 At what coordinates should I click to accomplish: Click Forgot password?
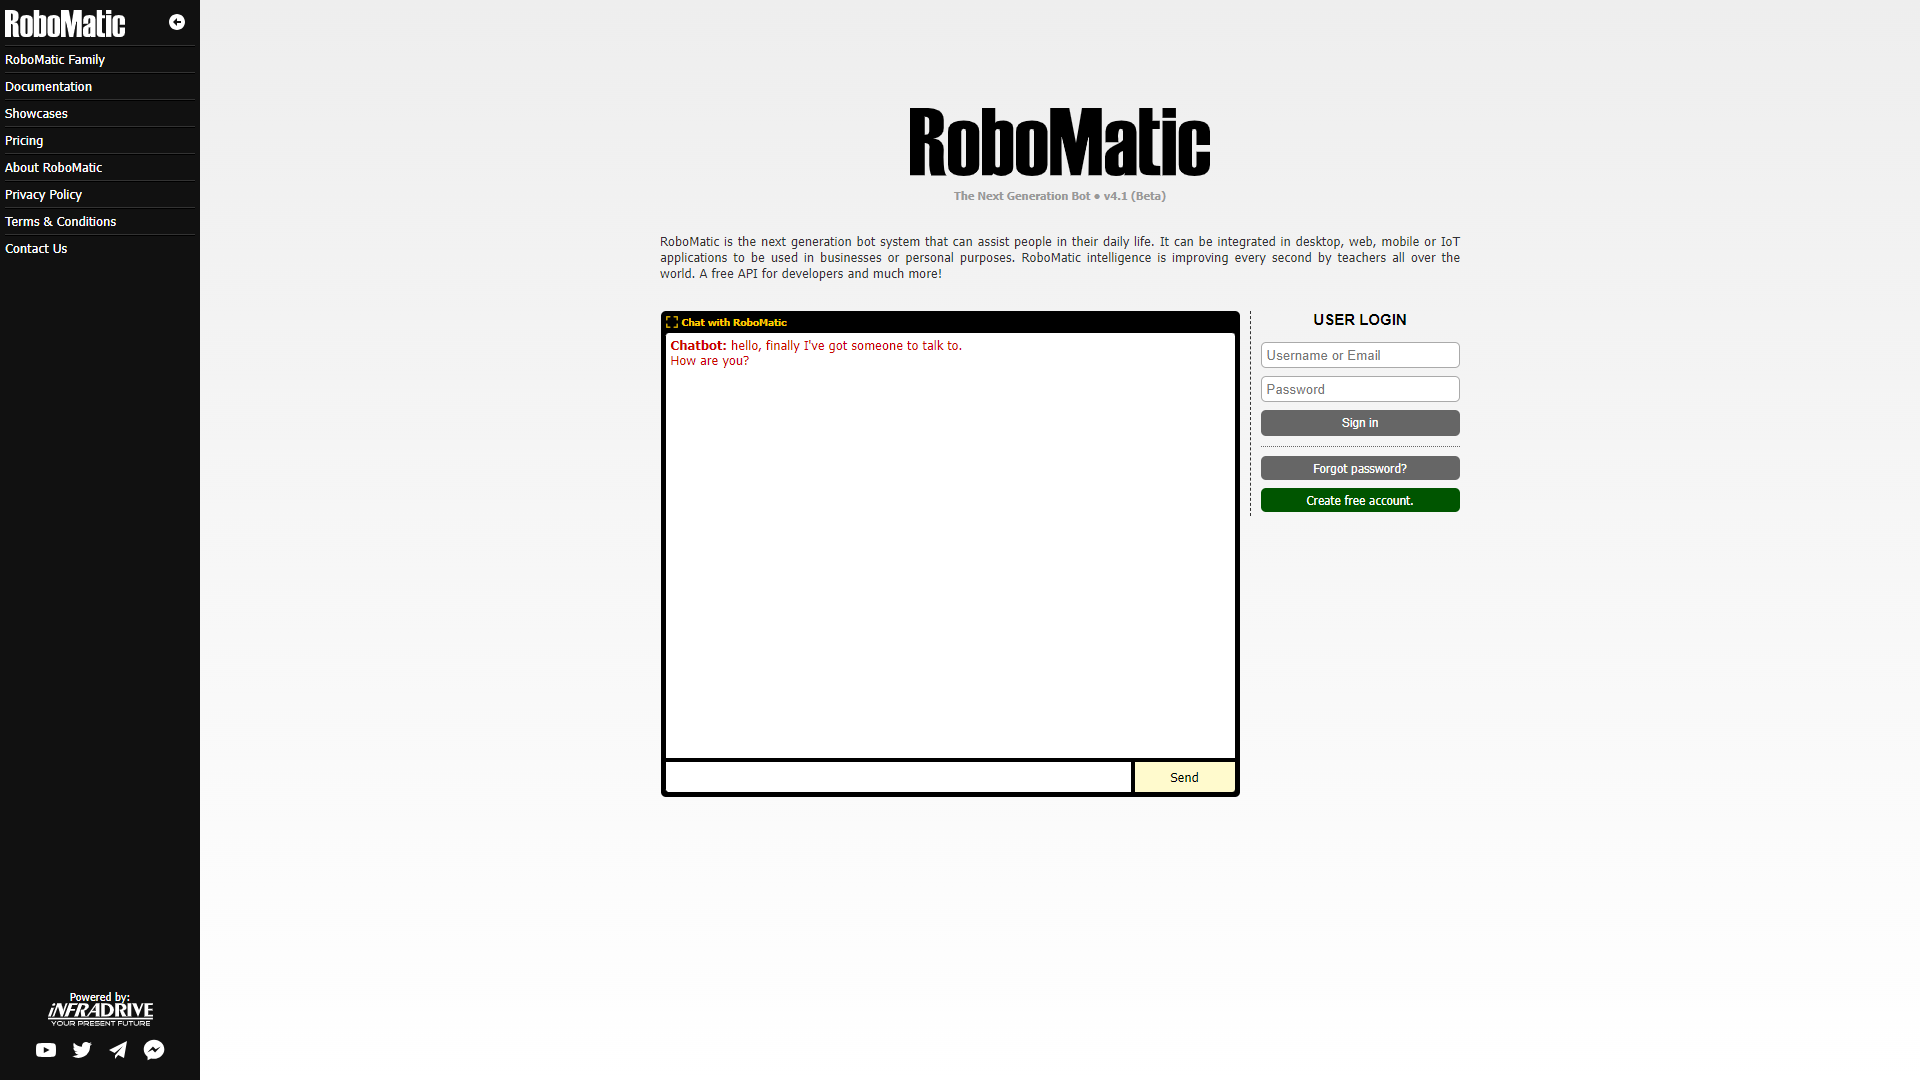click(1359, 468)
